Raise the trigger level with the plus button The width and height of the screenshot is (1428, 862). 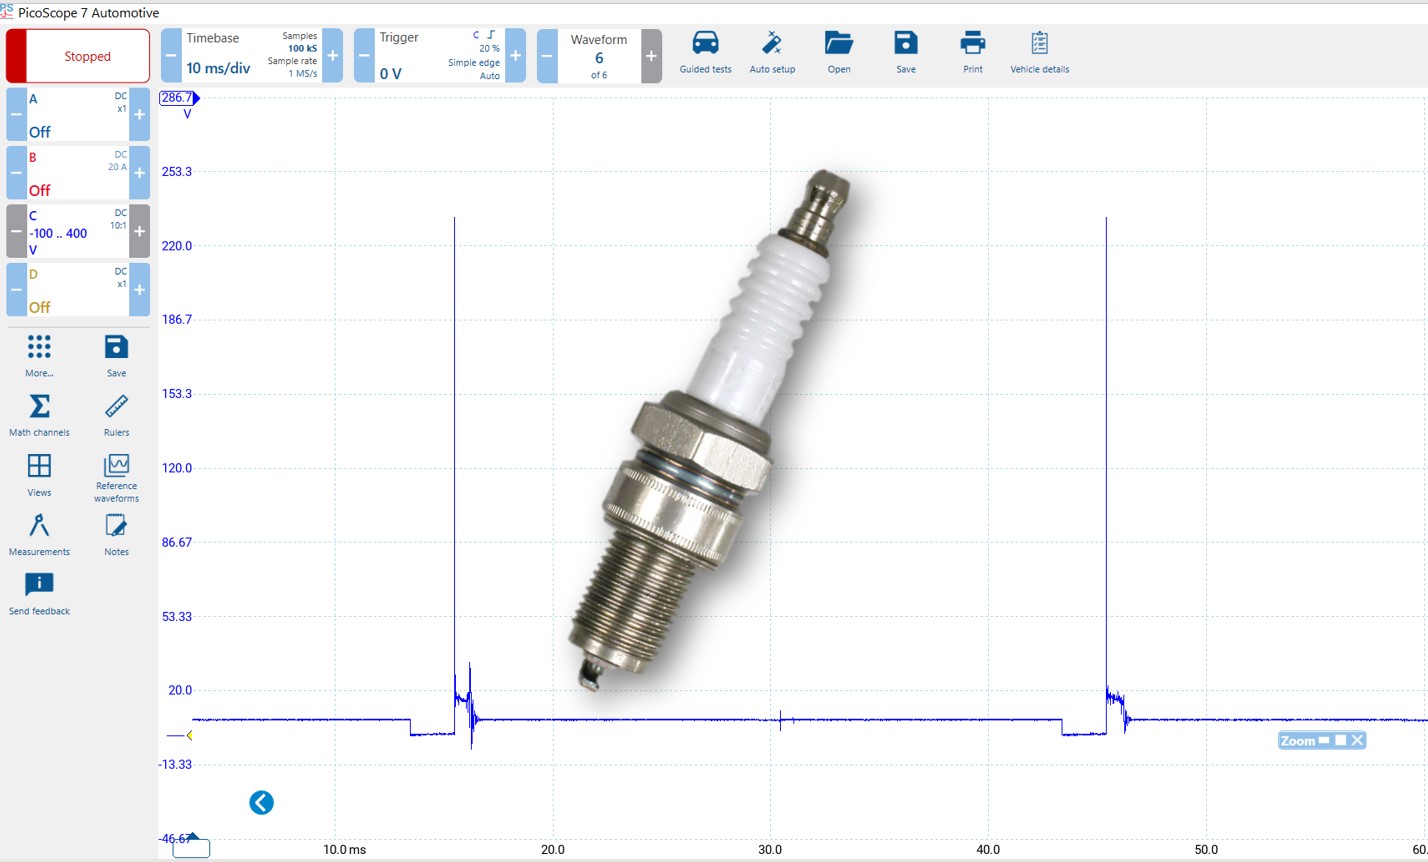[x=516, y=56]
